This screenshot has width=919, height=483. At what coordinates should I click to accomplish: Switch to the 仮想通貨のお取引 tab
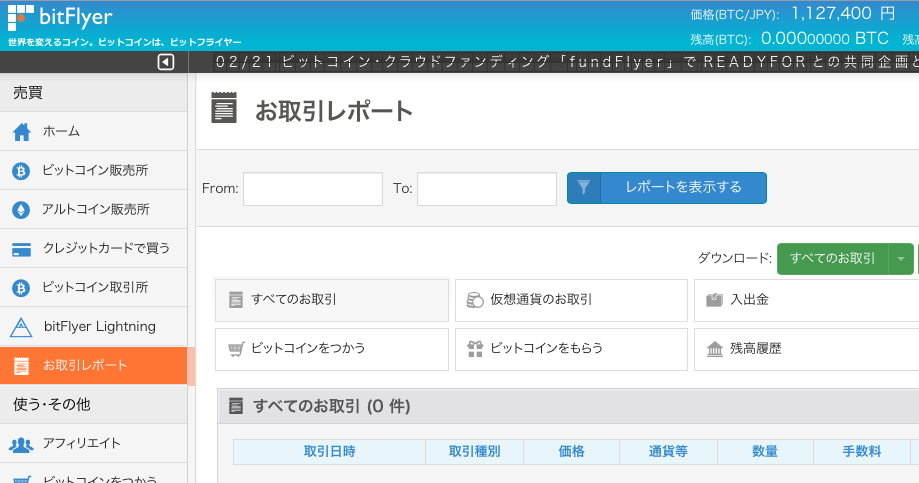571,300
